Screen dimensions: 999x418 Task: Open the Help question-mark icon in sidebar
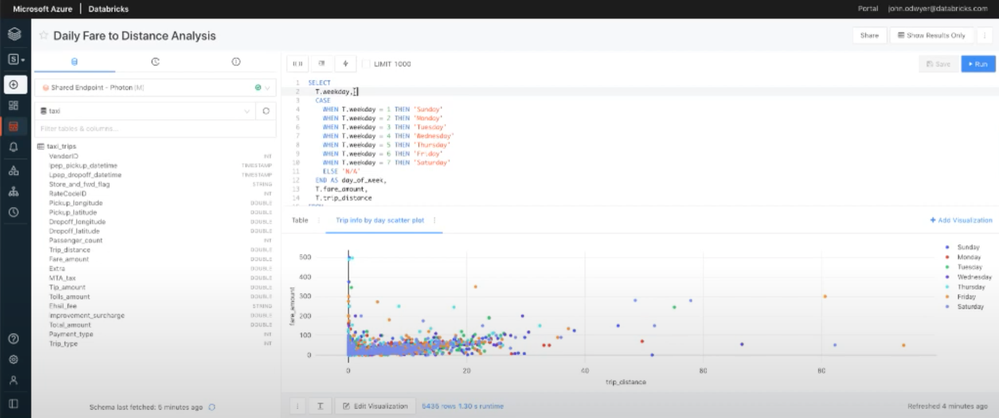14,338
